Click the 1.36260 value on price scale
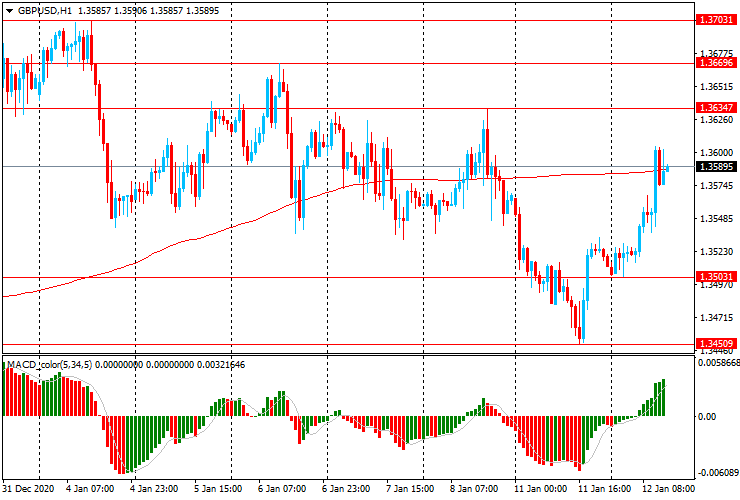 tap(716, 120)
